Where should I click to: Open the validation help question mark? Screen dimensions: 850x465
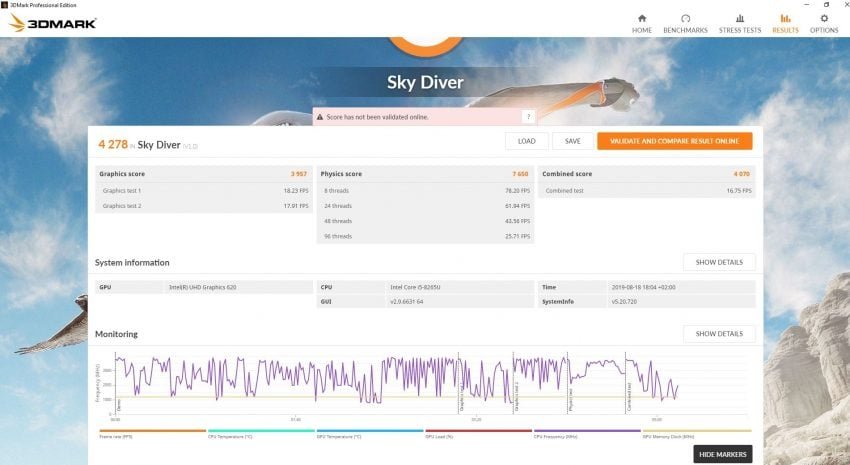[528, 117]
